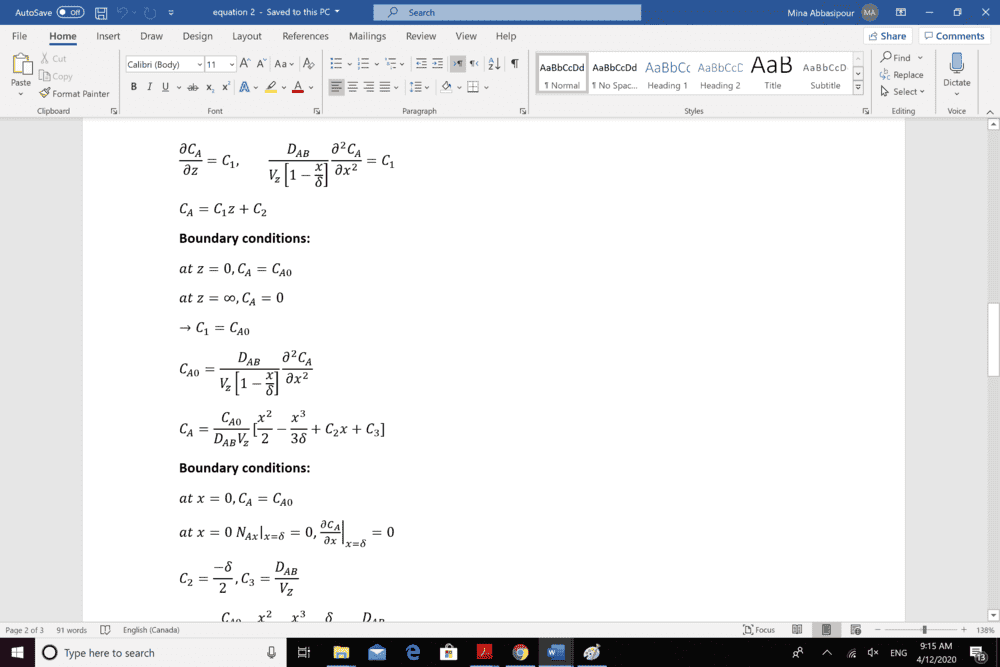Screen dimensions: 1000x667
Task: Apply Superscript formatting
Action: click(226, 87)
